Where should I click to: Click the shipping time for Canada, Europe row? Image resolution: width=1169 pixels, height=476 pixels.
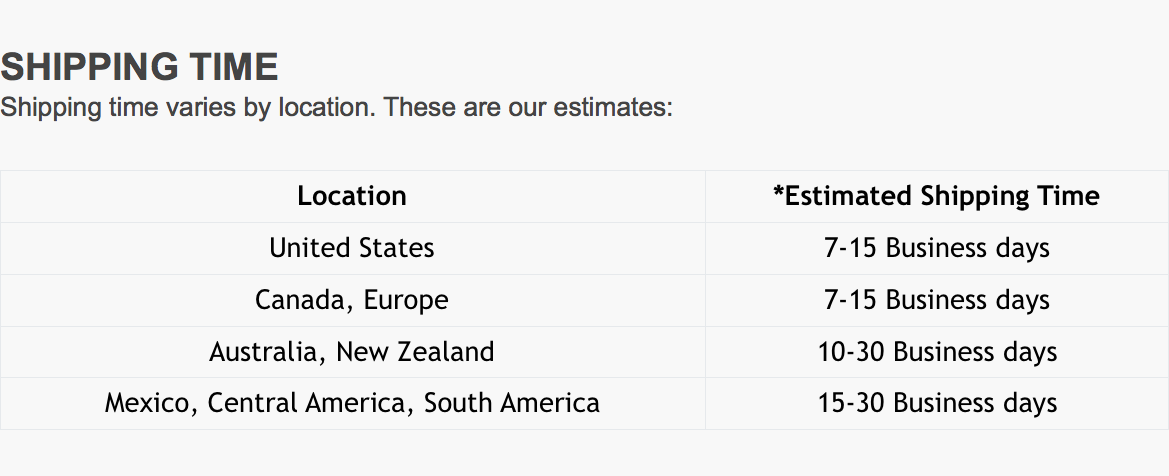(937, 300)
